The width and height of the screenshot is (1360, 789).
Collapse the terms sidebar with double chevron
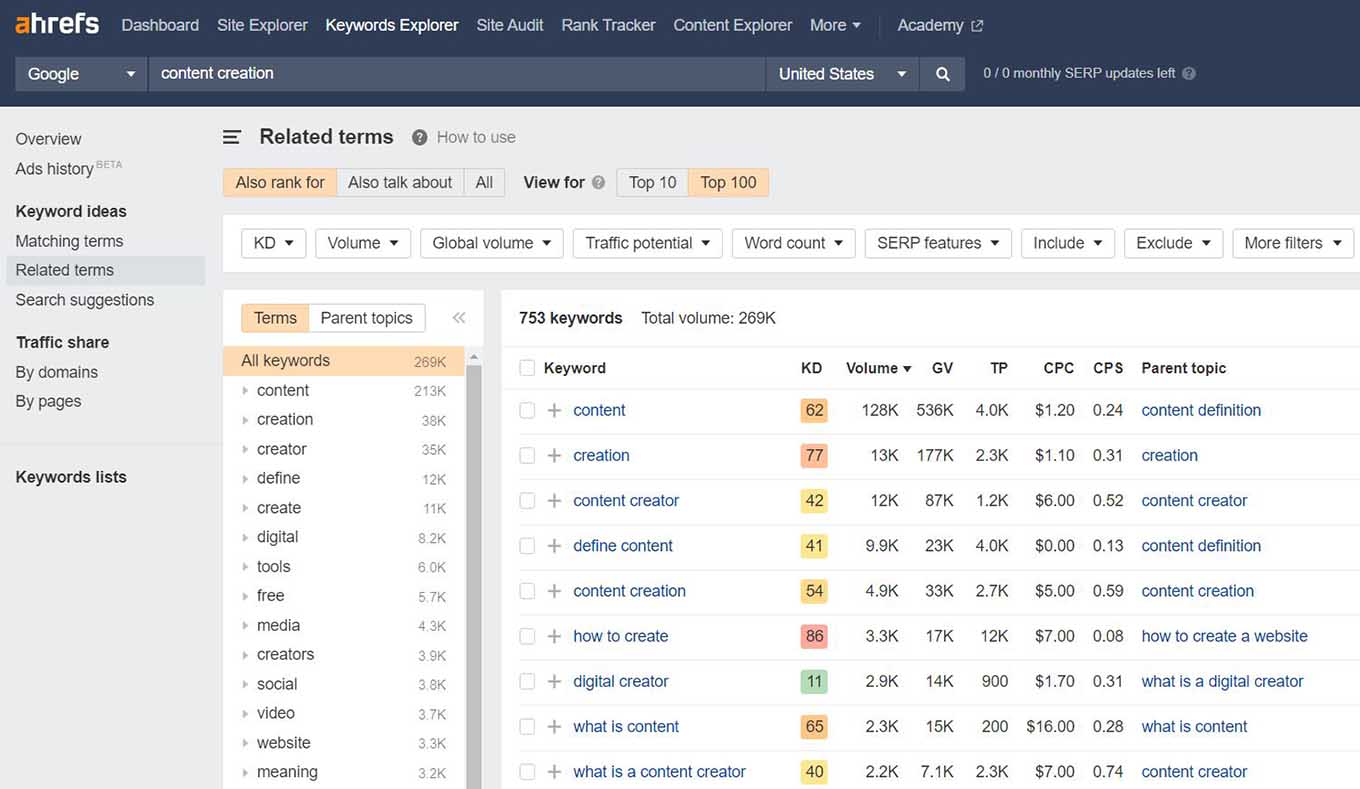point(459,318)
